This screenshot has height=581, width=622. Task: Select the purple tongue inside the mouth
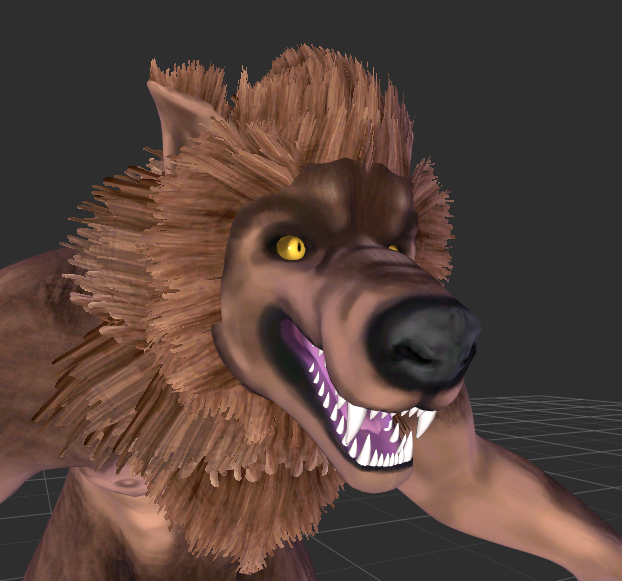[373, 426]
